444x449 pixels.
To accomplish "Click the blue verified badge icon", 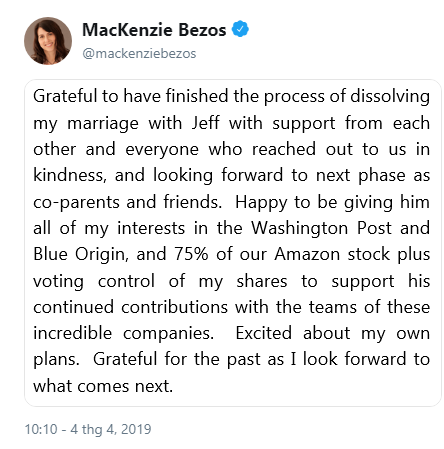I will pyautogui.click(x=240, y=29).
